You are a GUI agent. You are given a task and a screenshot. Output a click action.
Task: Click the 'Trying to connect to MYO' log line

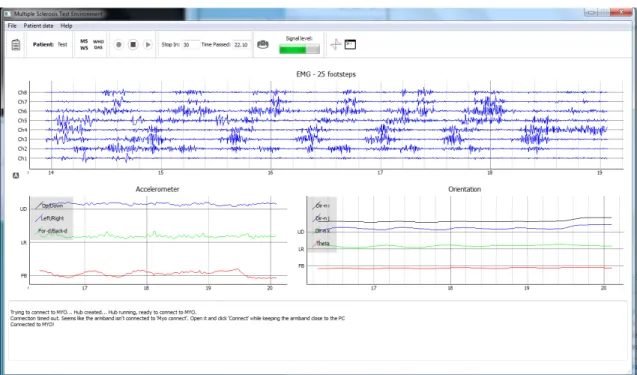[103, 312]
